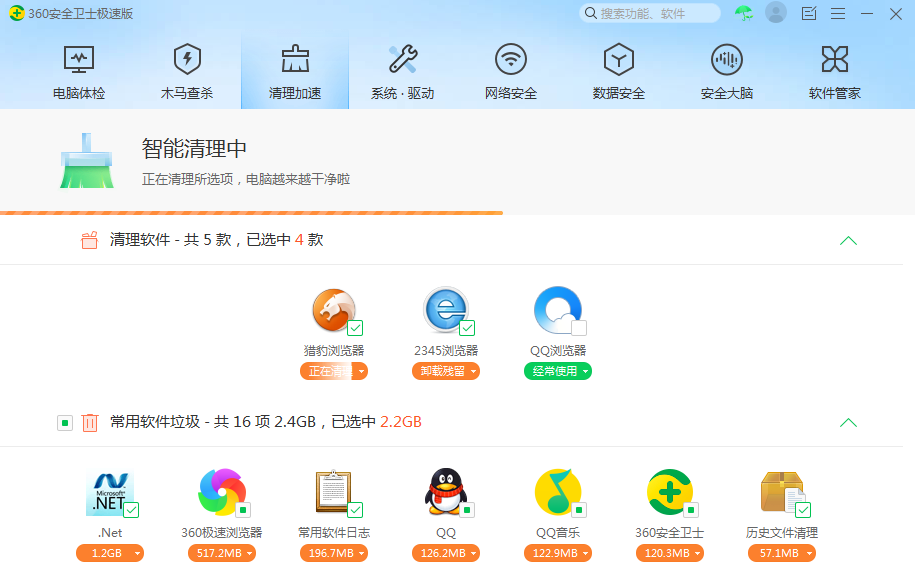Click the 猎豹浏览器 name label
Image resolution: width=915 pixels, height=575 pixels.
(x=334, y=350)
